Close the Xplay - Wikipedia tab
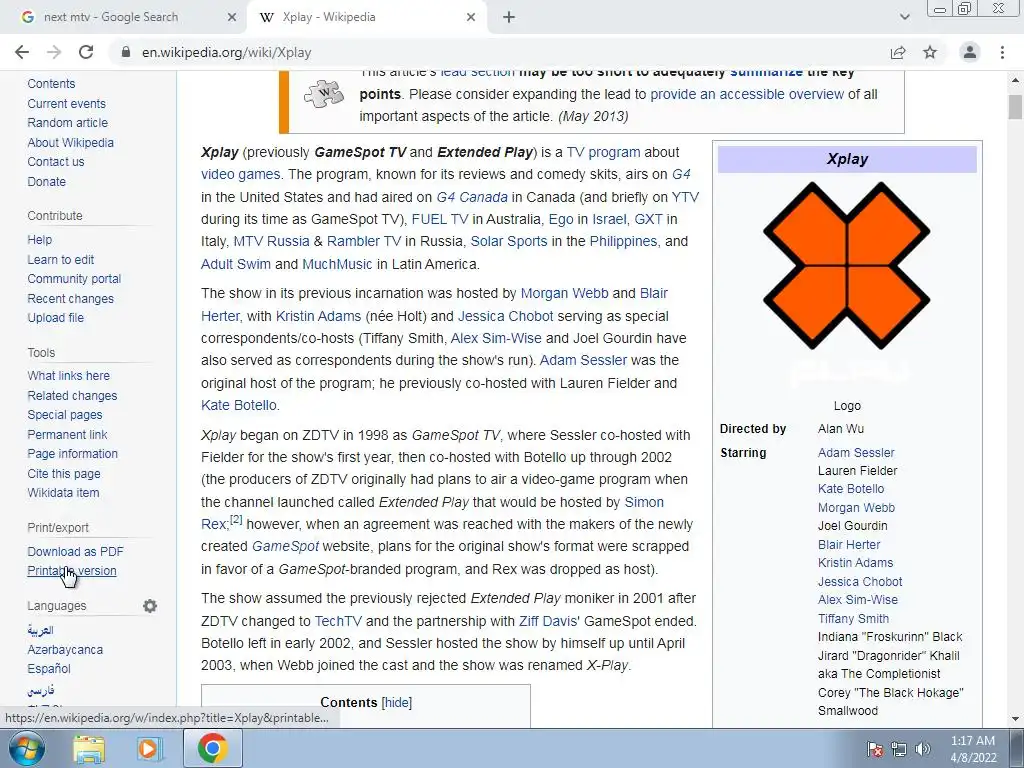 point(471,17)
